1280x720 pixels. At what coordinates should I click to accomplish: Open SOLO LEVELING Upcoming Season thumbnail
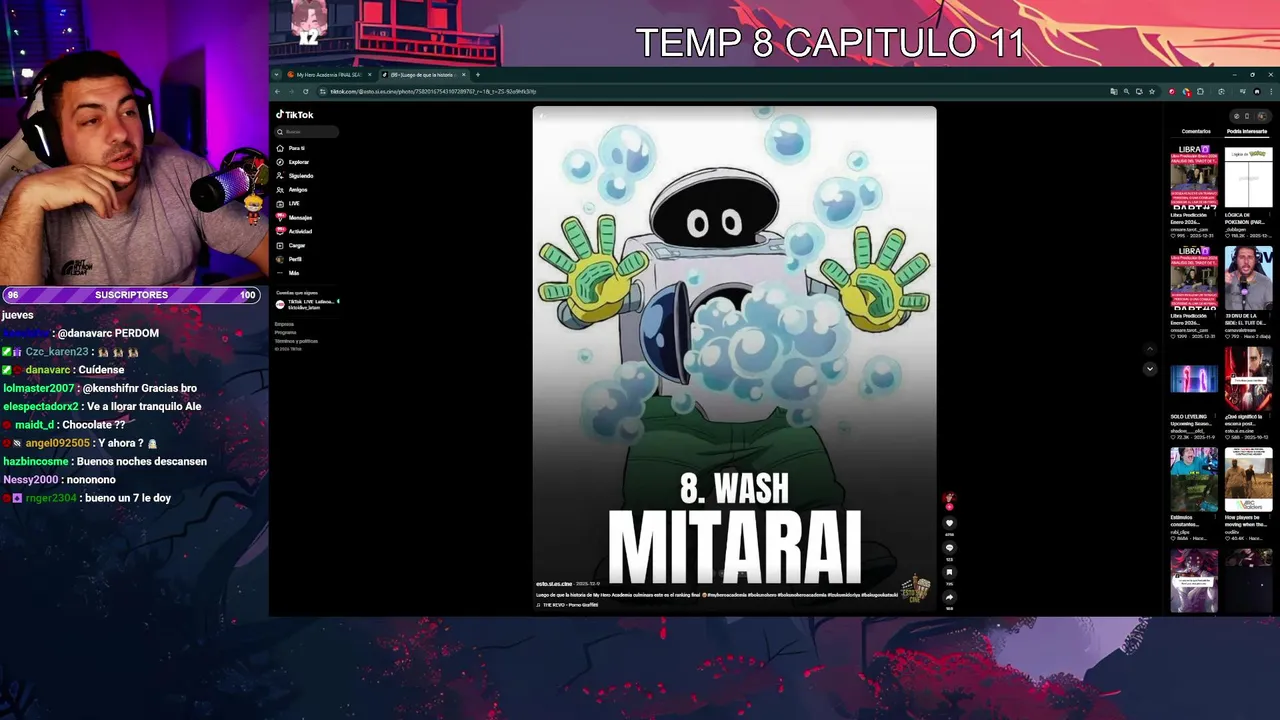point(1194,378)
